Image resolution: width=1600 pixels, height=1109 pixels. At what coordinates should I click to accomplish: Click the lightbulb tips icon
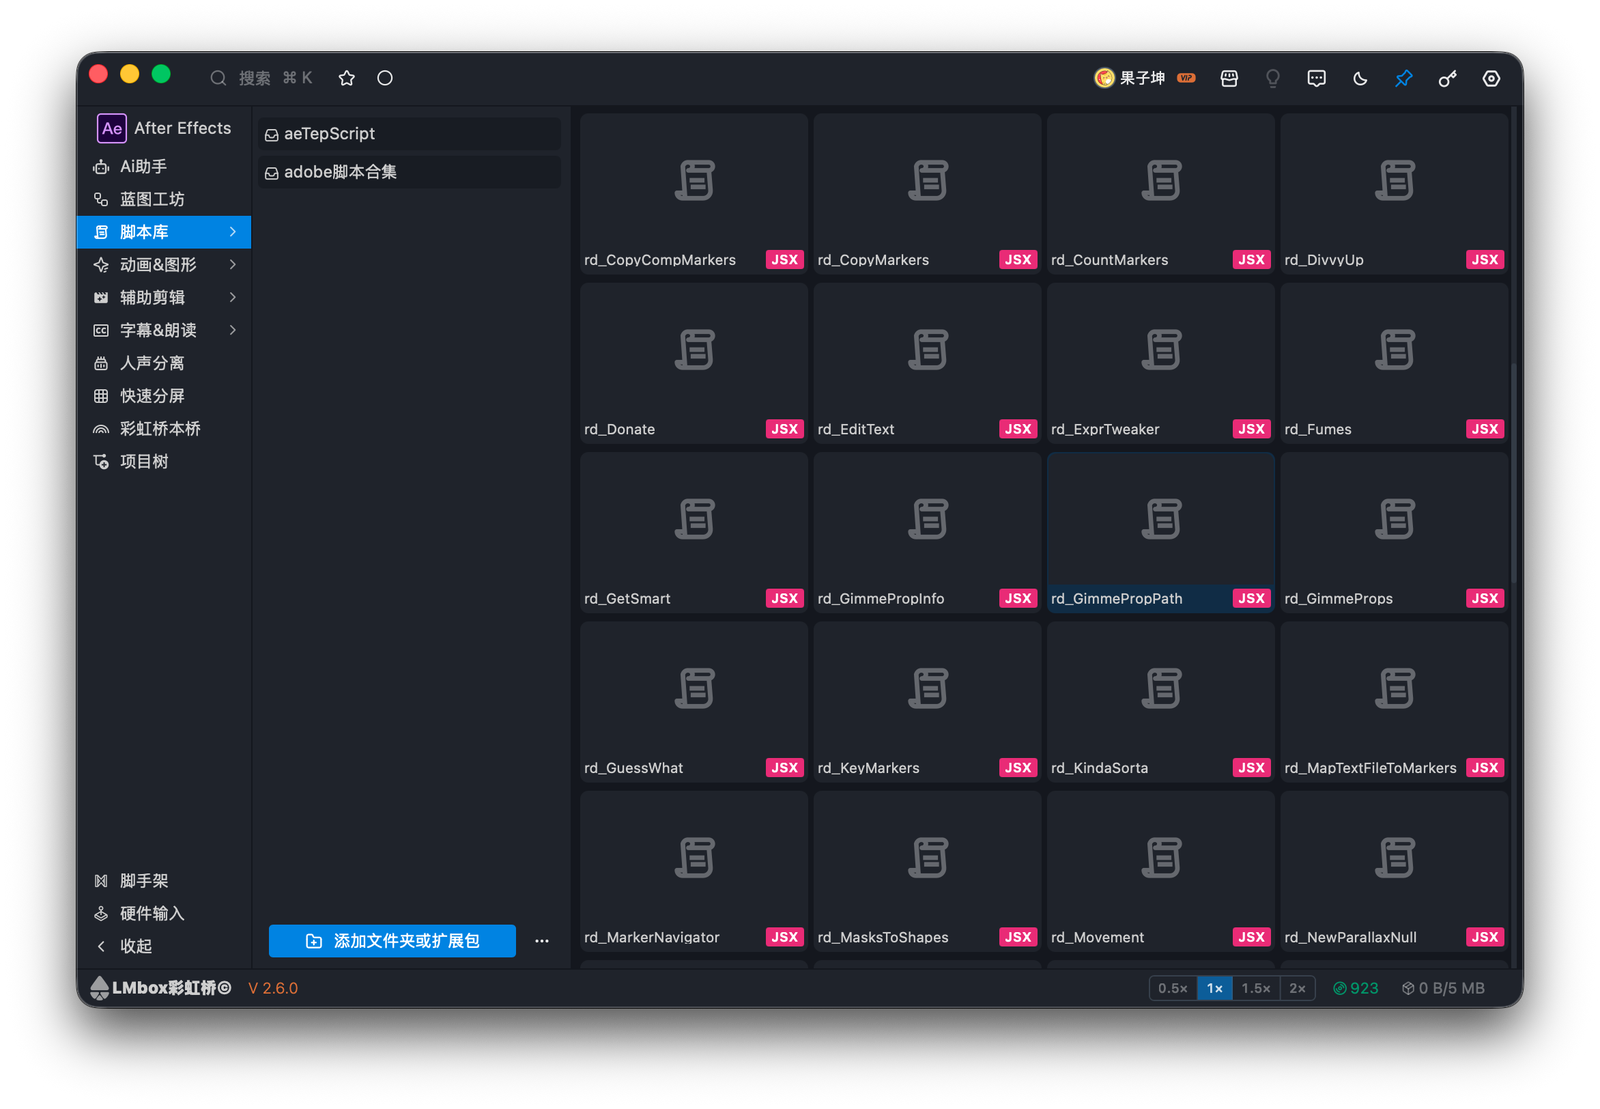(x=1273, y=78)
